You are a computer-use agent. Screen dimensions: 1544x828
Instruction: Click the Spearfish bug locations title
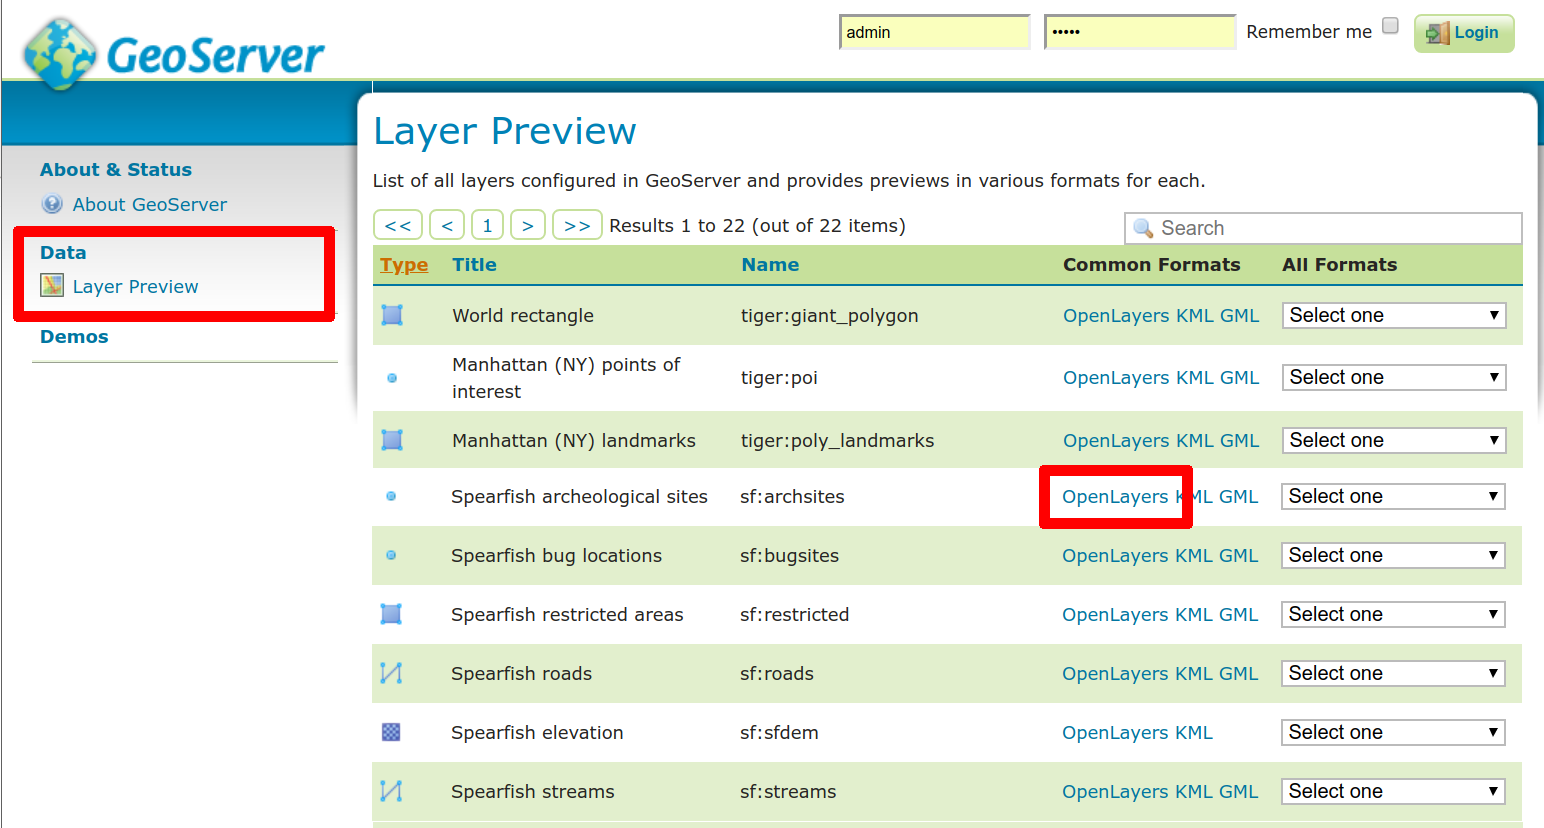coord(556,555)
